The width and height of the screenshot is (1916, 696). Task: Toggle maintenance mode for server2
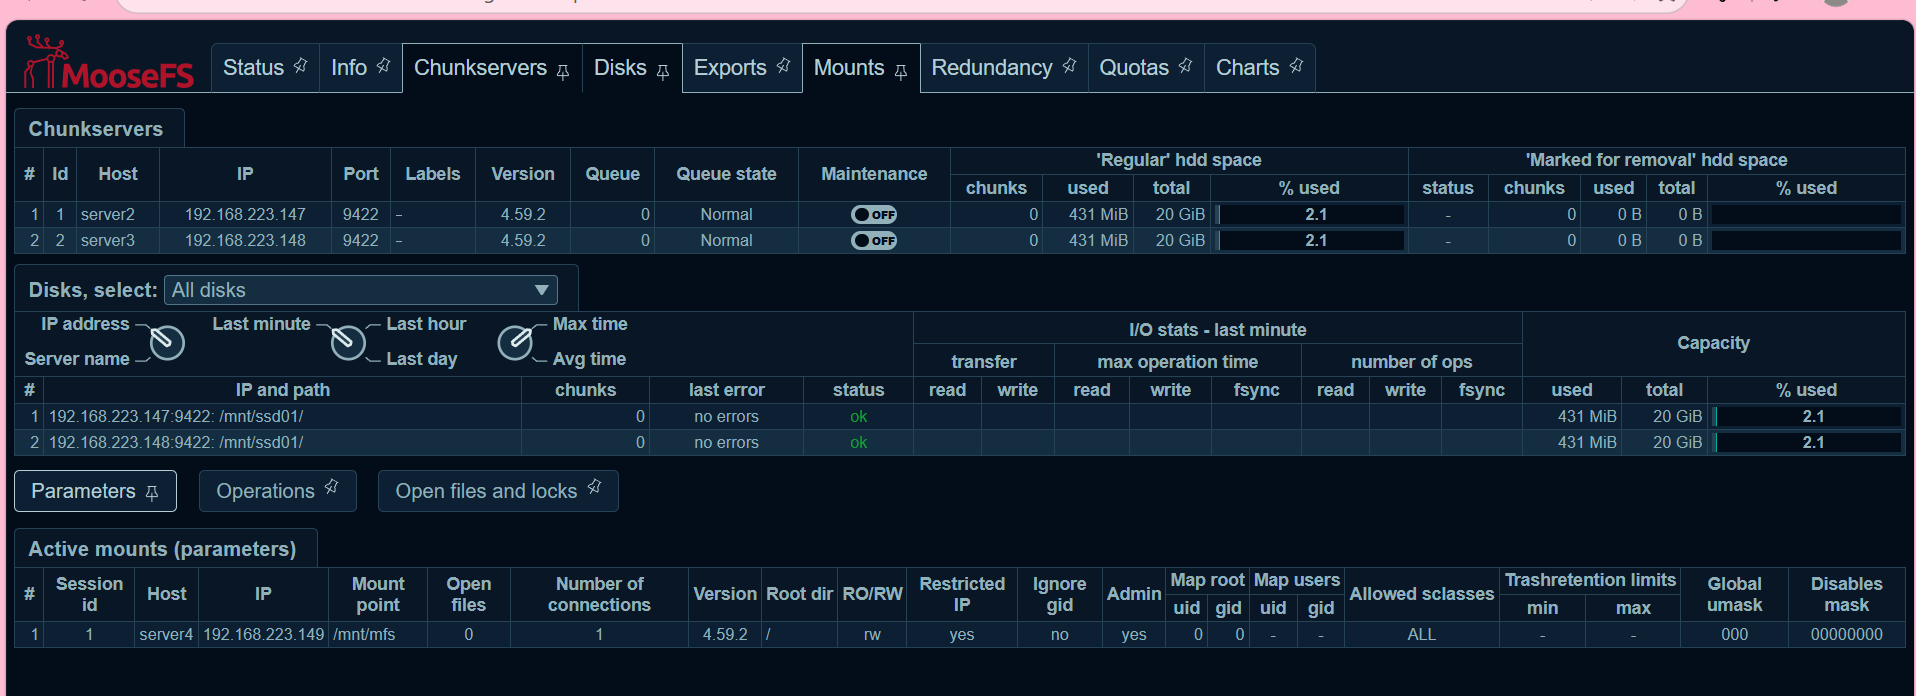(x=874, y=215)
